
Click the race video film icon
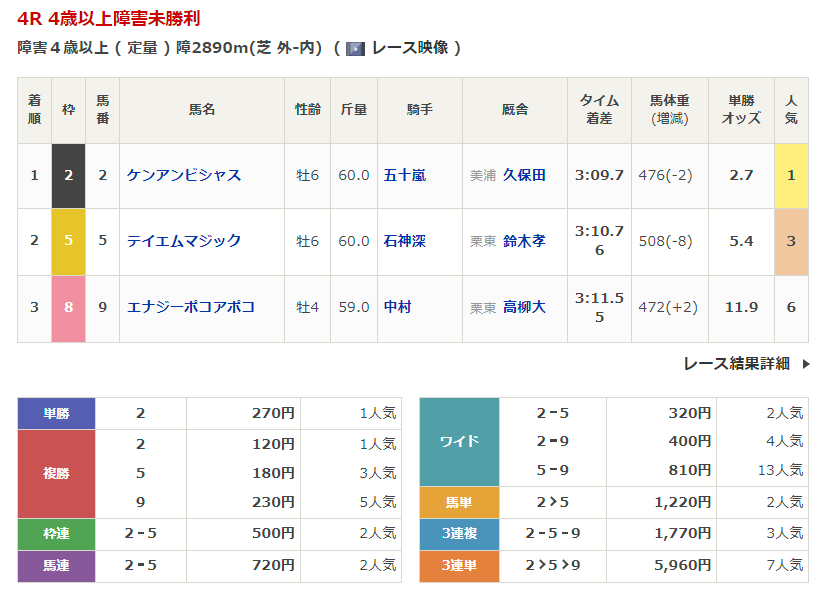point(355,48)
